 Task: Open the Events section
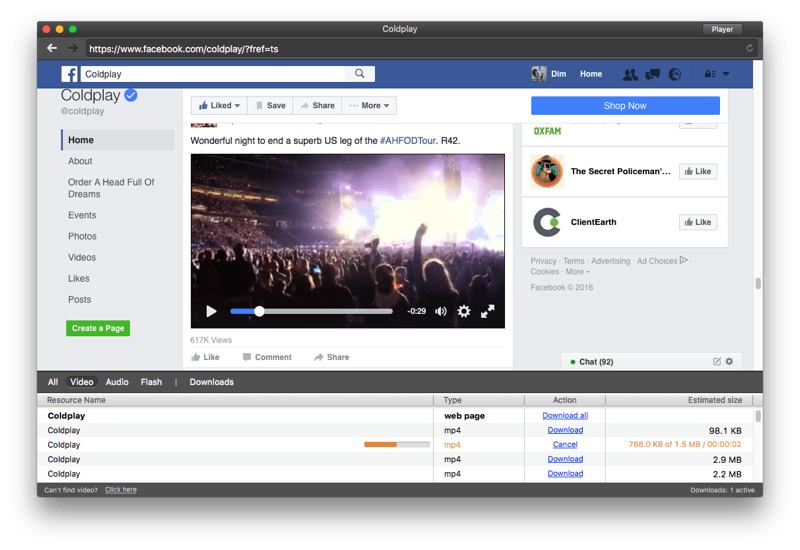pos(82,215)
